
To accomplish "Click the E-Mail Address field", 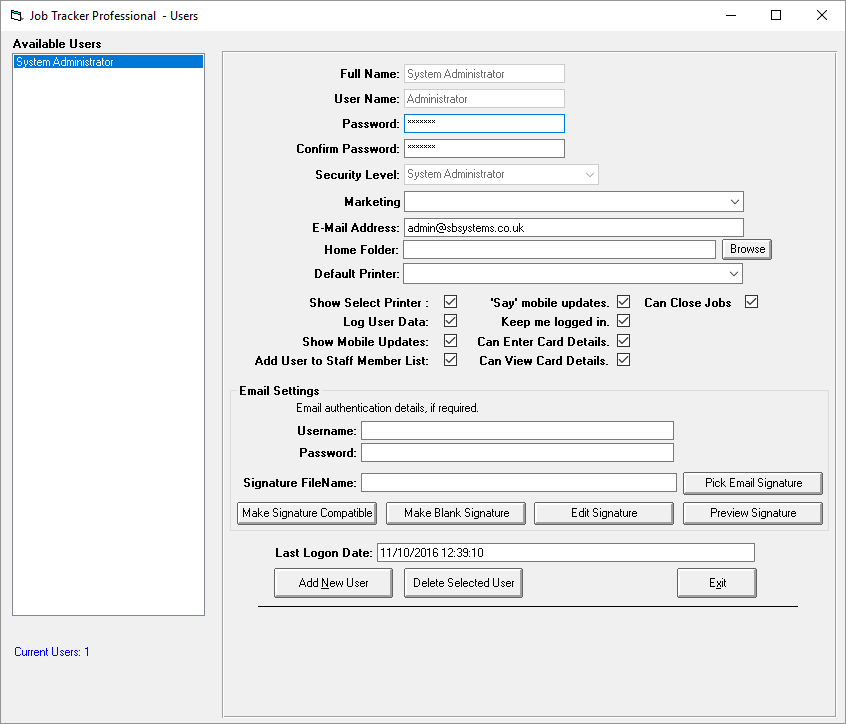I will click(x=574, y=228).
